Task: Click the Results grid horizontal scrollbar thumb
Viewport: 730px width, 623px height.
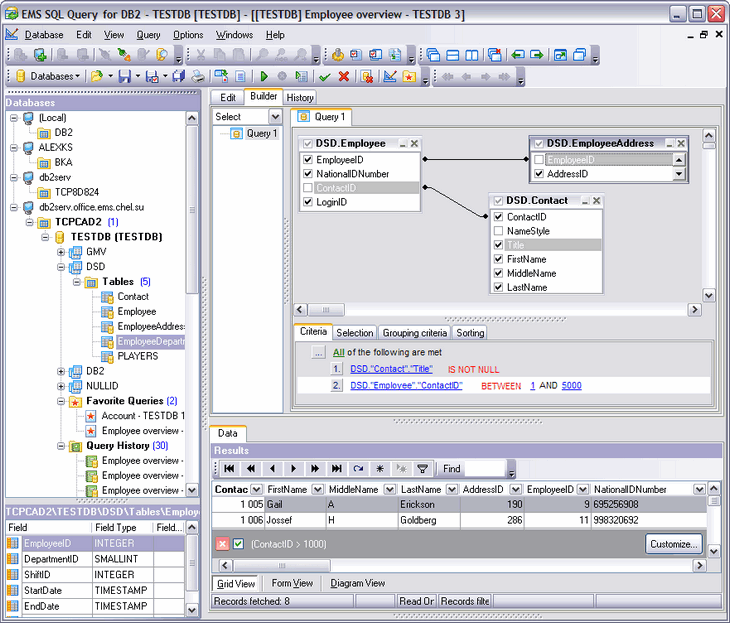Action: (282, 565)
